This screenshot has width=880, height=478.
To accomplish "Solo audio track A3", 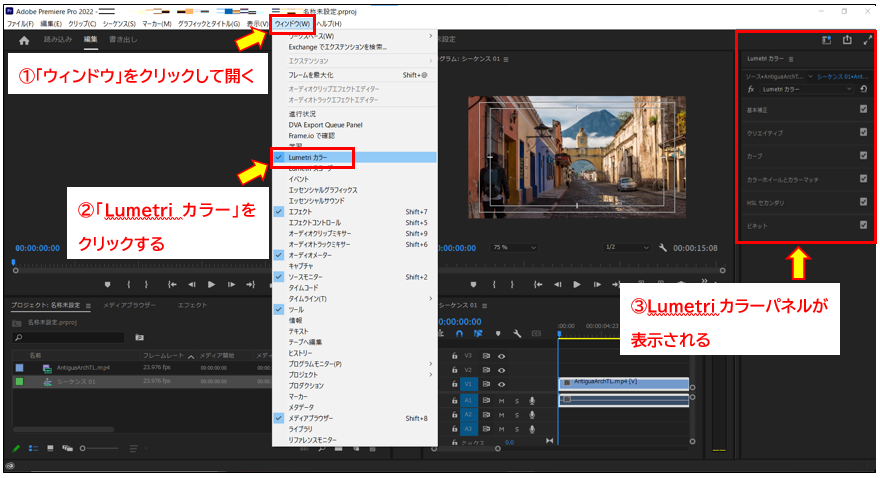I will click(x=517, y=429).
